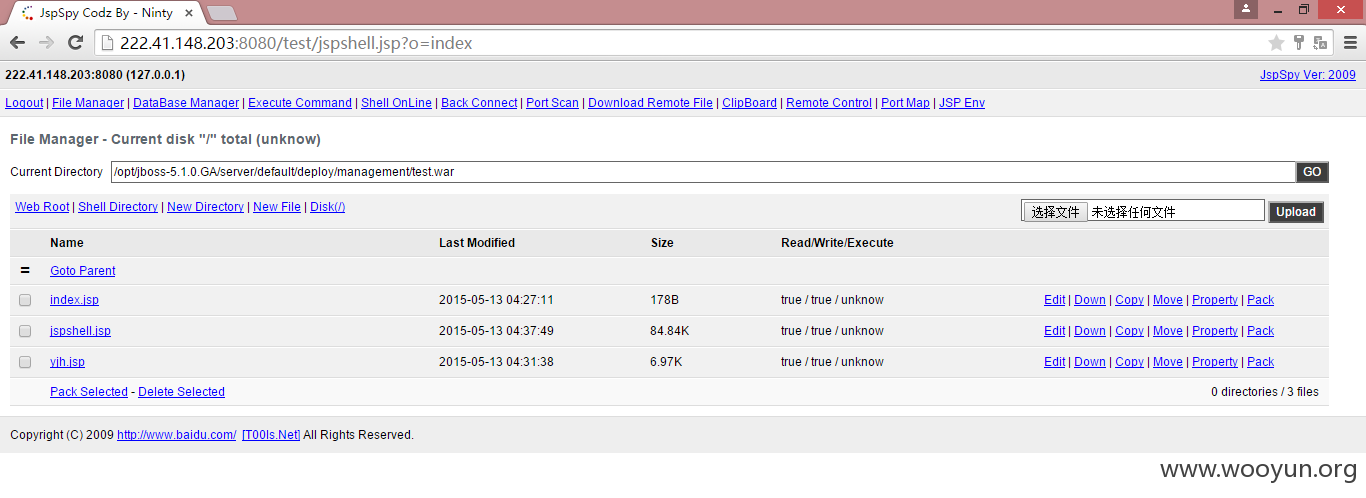View Property of index.jsp
Image resolution: width=1366 pixels, height=498 pixels.
coord(1215,300)
